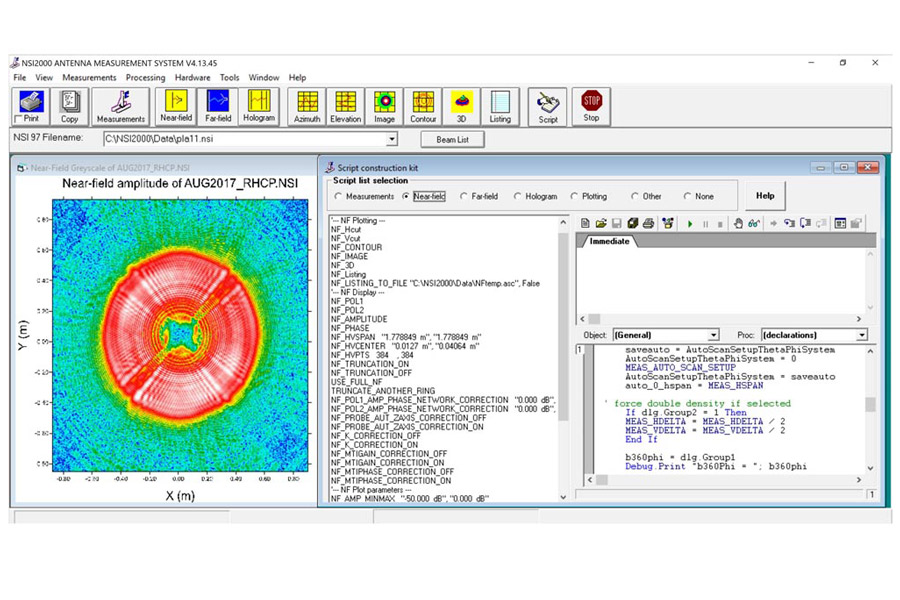The image size is (900, 600).
Task: Click NF_CONTOUR in the script list
Action: pyautogui.click(x=356, y=247)
